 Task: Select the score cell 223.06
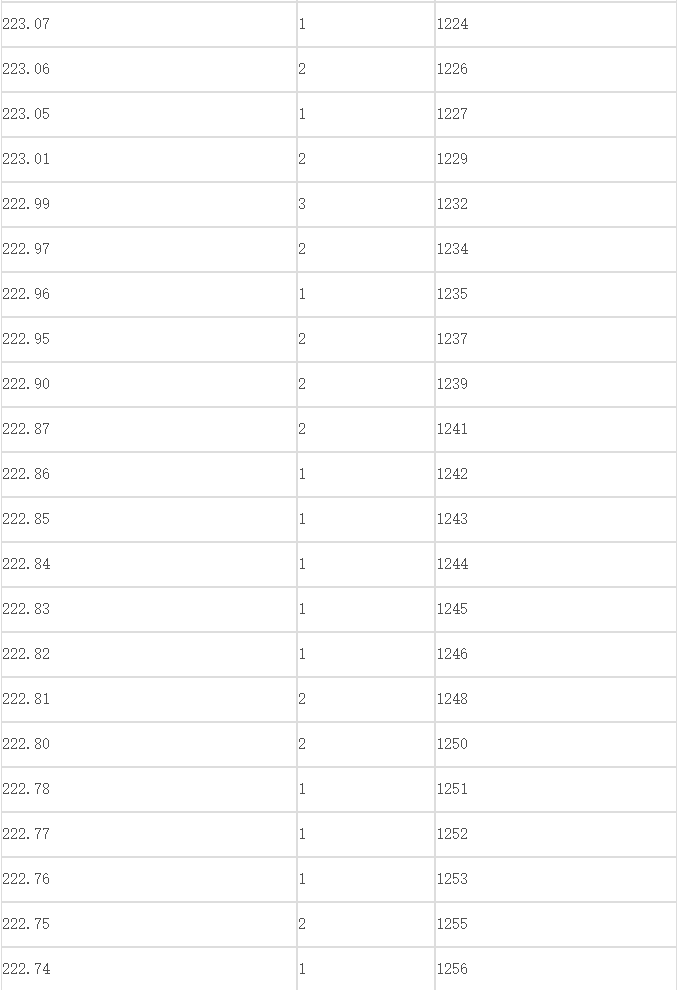(x=149, y=69)
